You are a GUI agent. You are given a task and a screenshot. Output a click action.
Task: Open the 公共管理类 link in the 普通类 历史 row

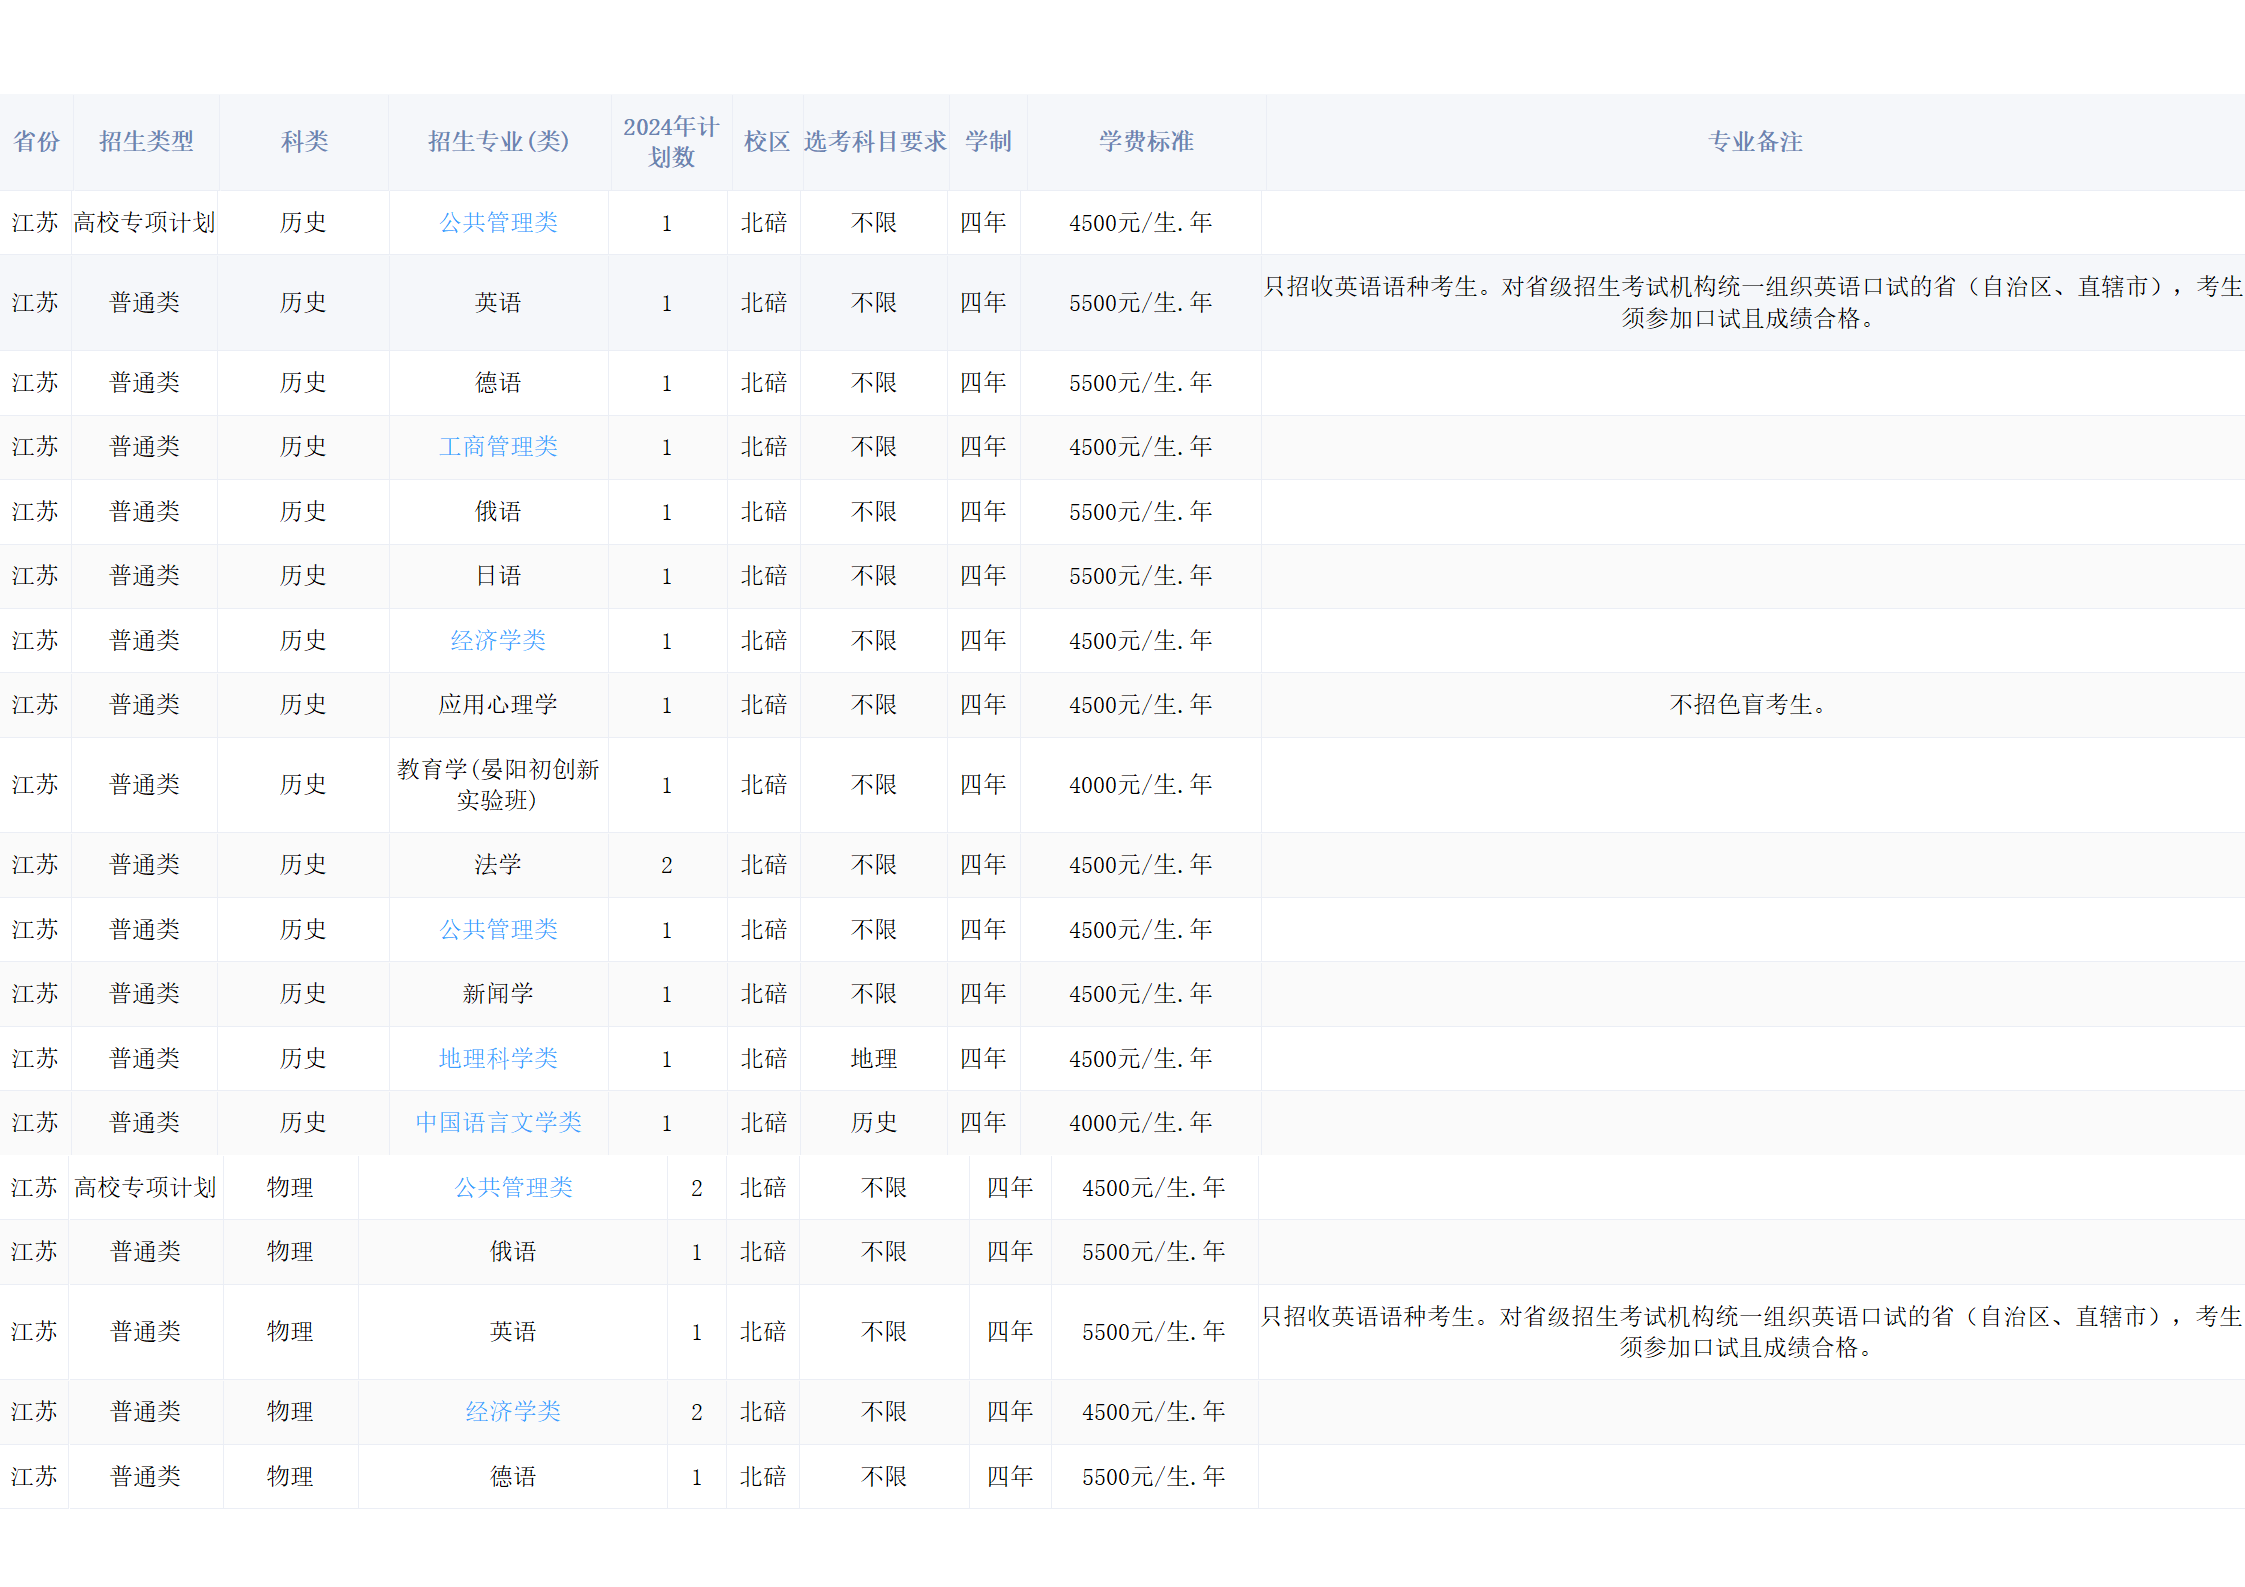[x=498, y=929]
